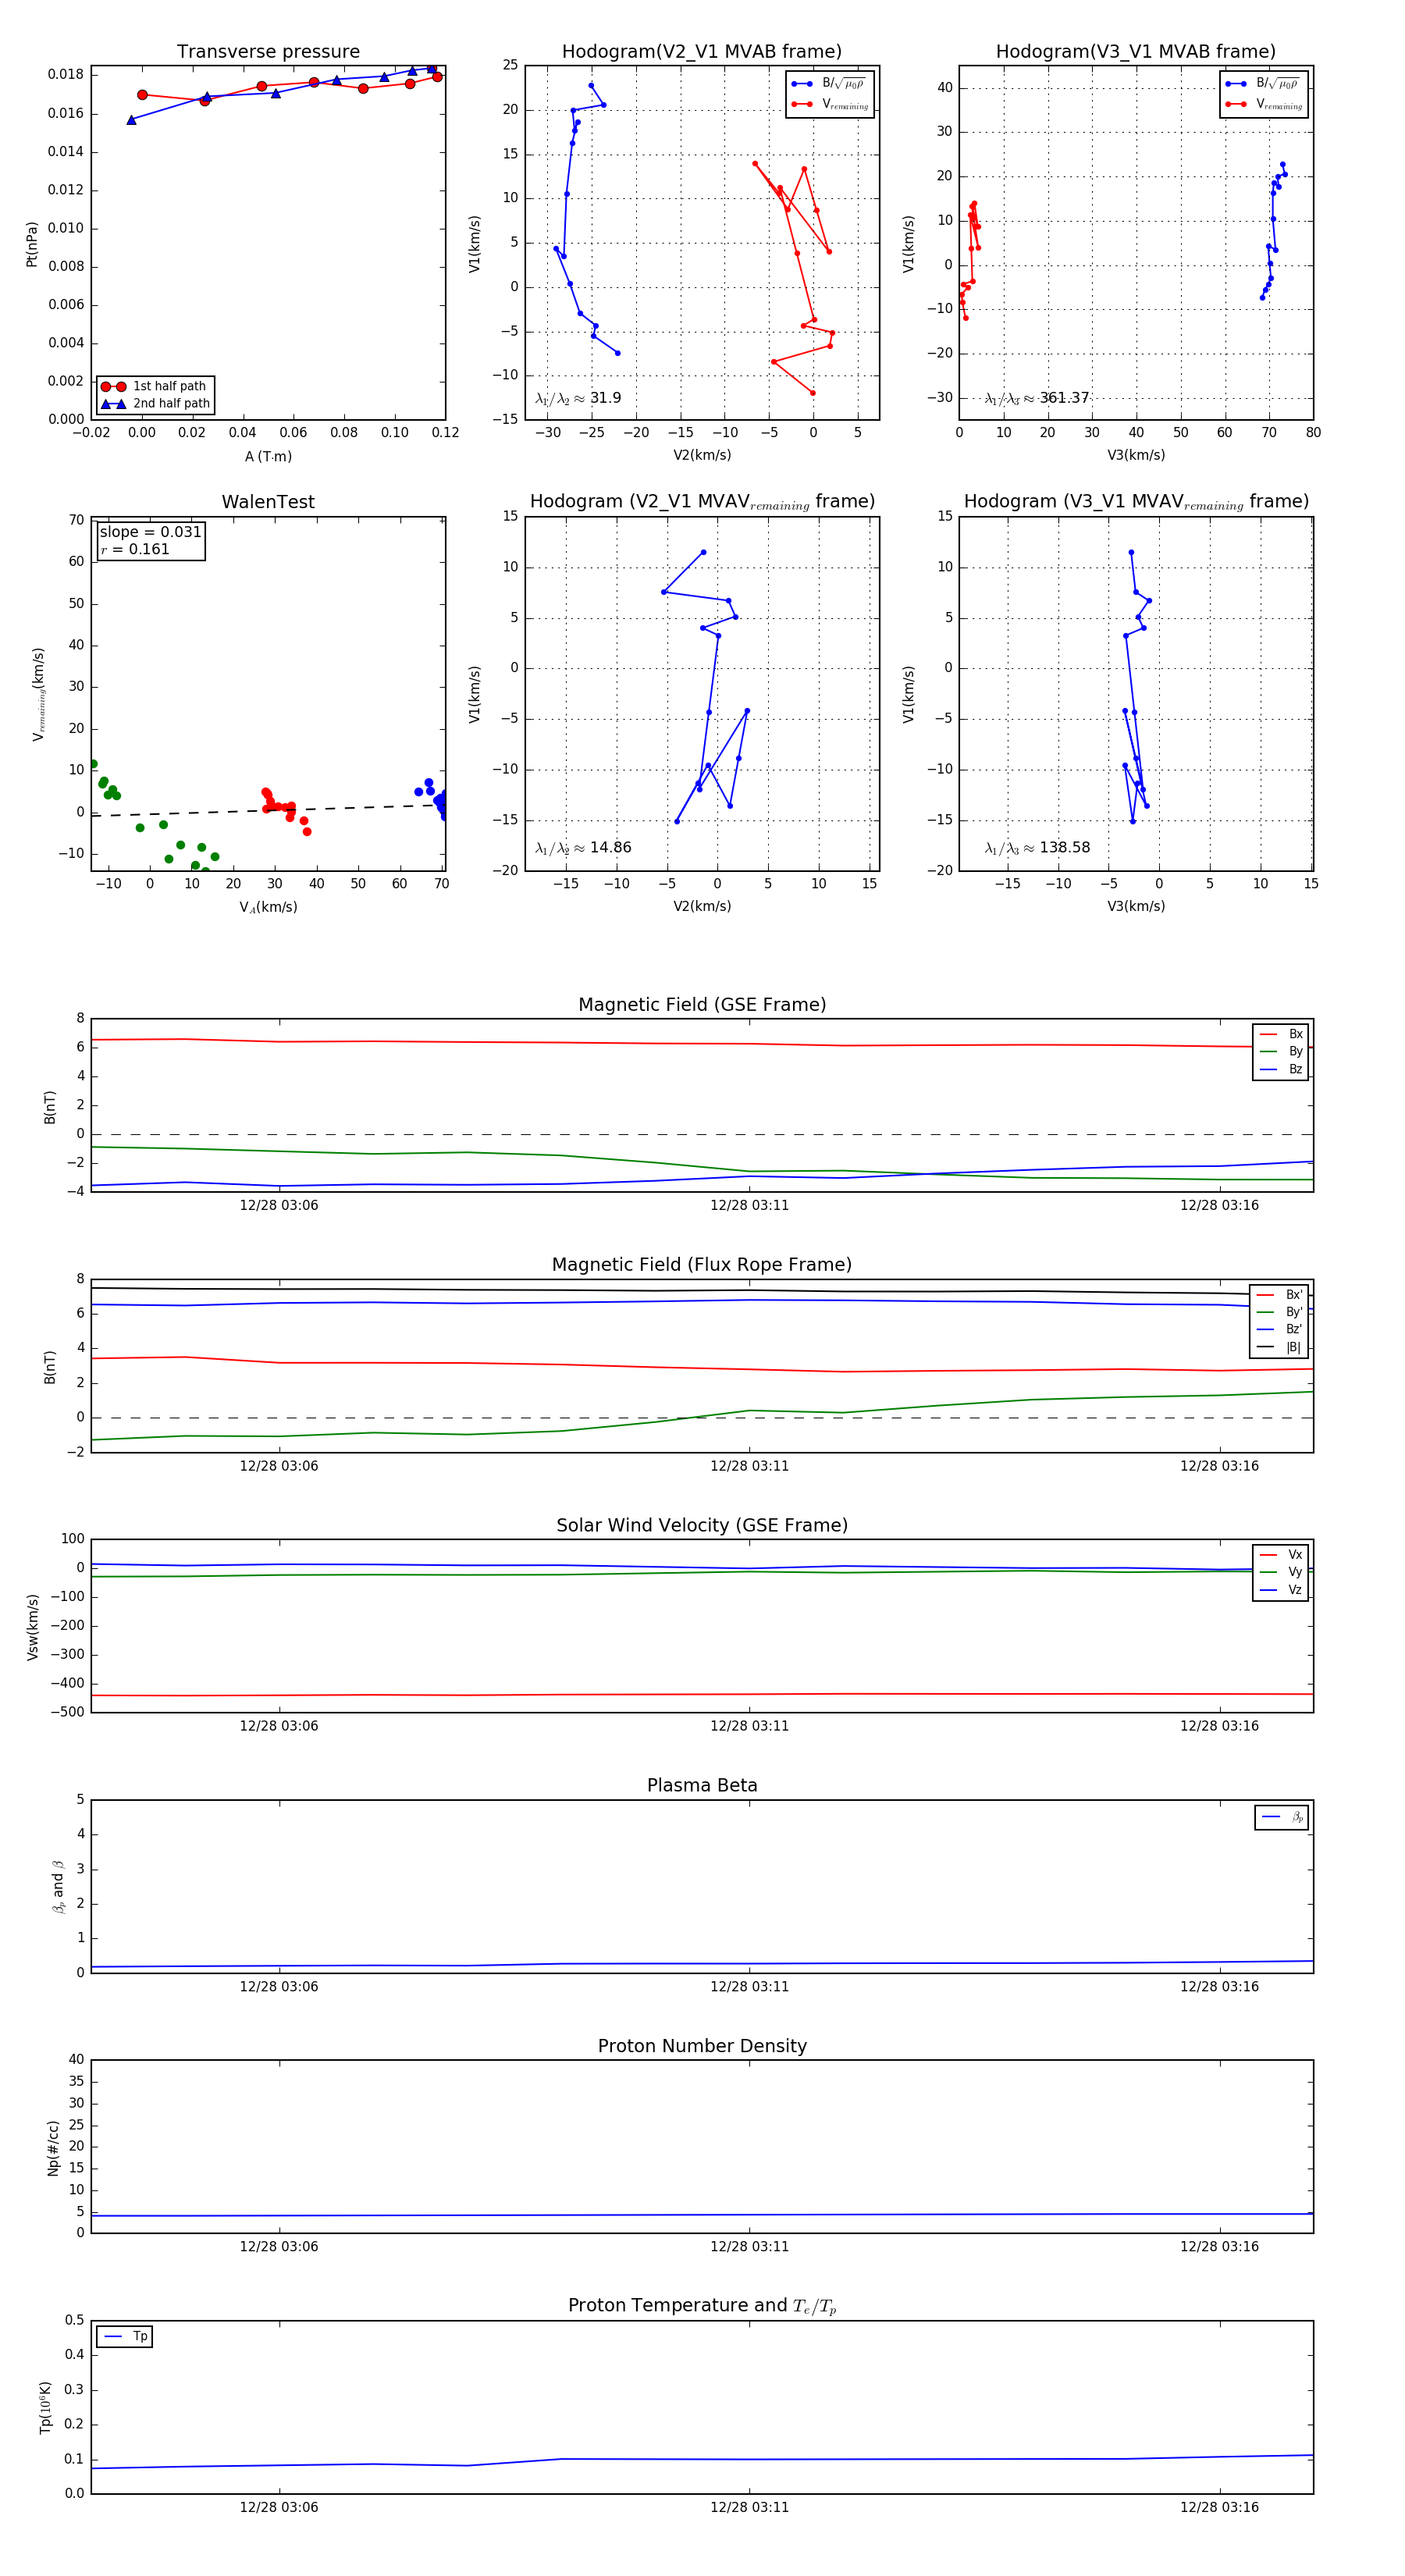Screen dimensions: 1405x2576
Task: Click the "Transverse pressure" plot title
Action: tap(268, 52)
